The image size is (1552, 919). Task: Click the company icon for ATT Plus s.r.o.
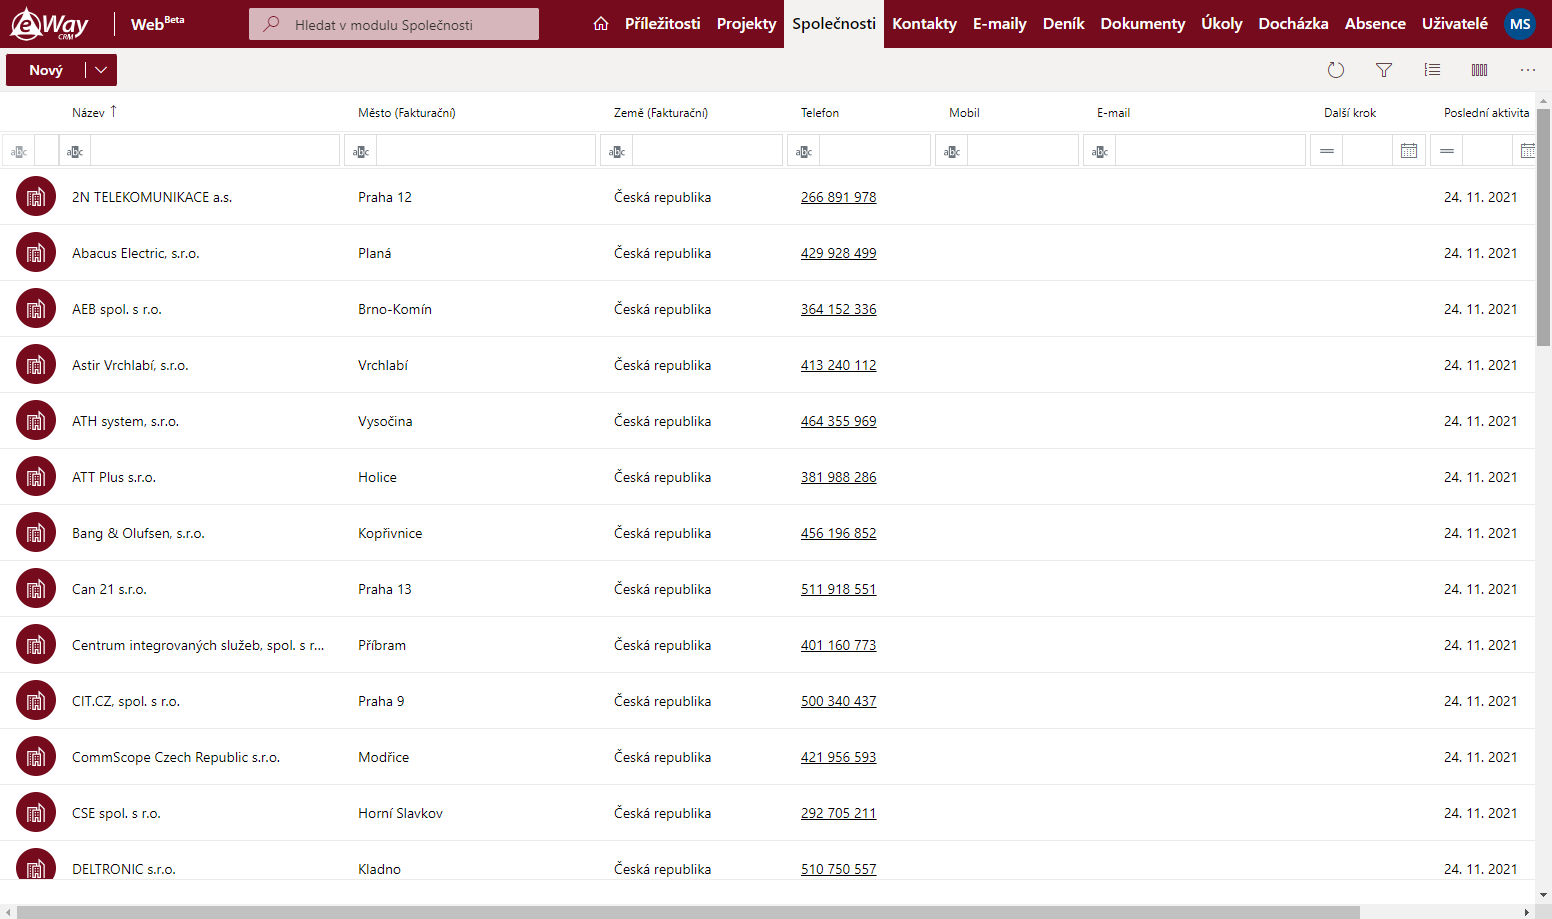36,477
